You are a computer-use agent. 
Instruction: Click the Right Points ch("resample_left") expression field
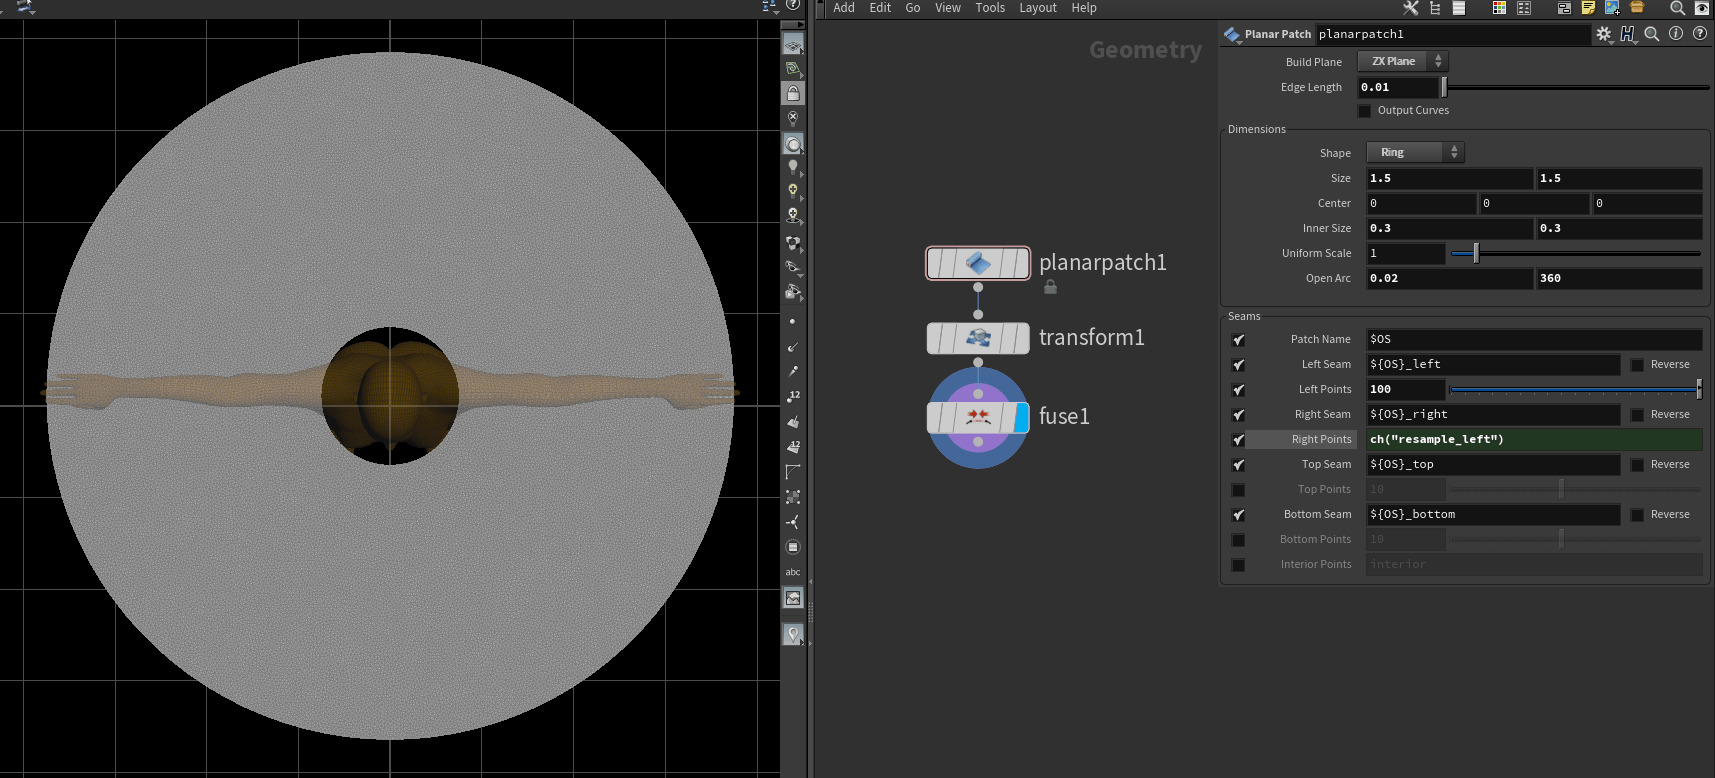[x=1534, y=440]
